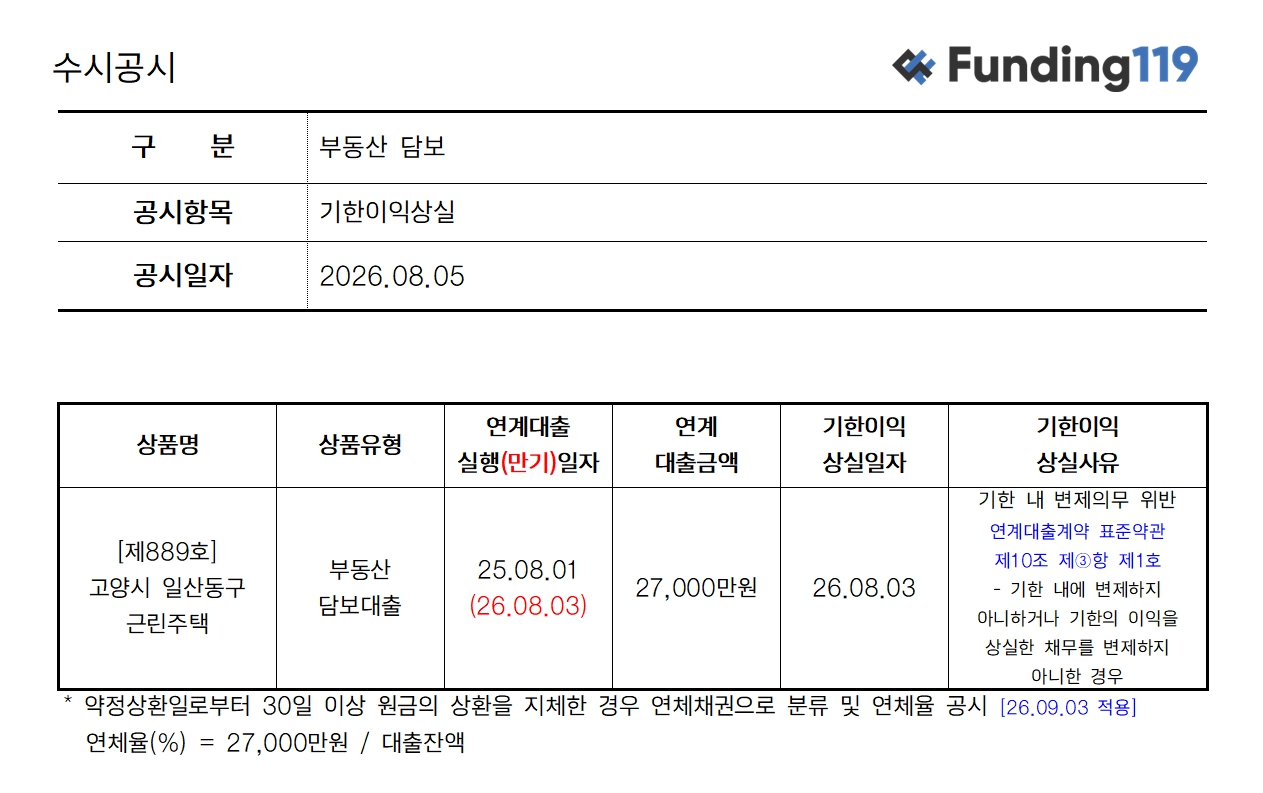Click the 연계 대출금액 column header
The image size is (1263, 793).
click(696, 445)
